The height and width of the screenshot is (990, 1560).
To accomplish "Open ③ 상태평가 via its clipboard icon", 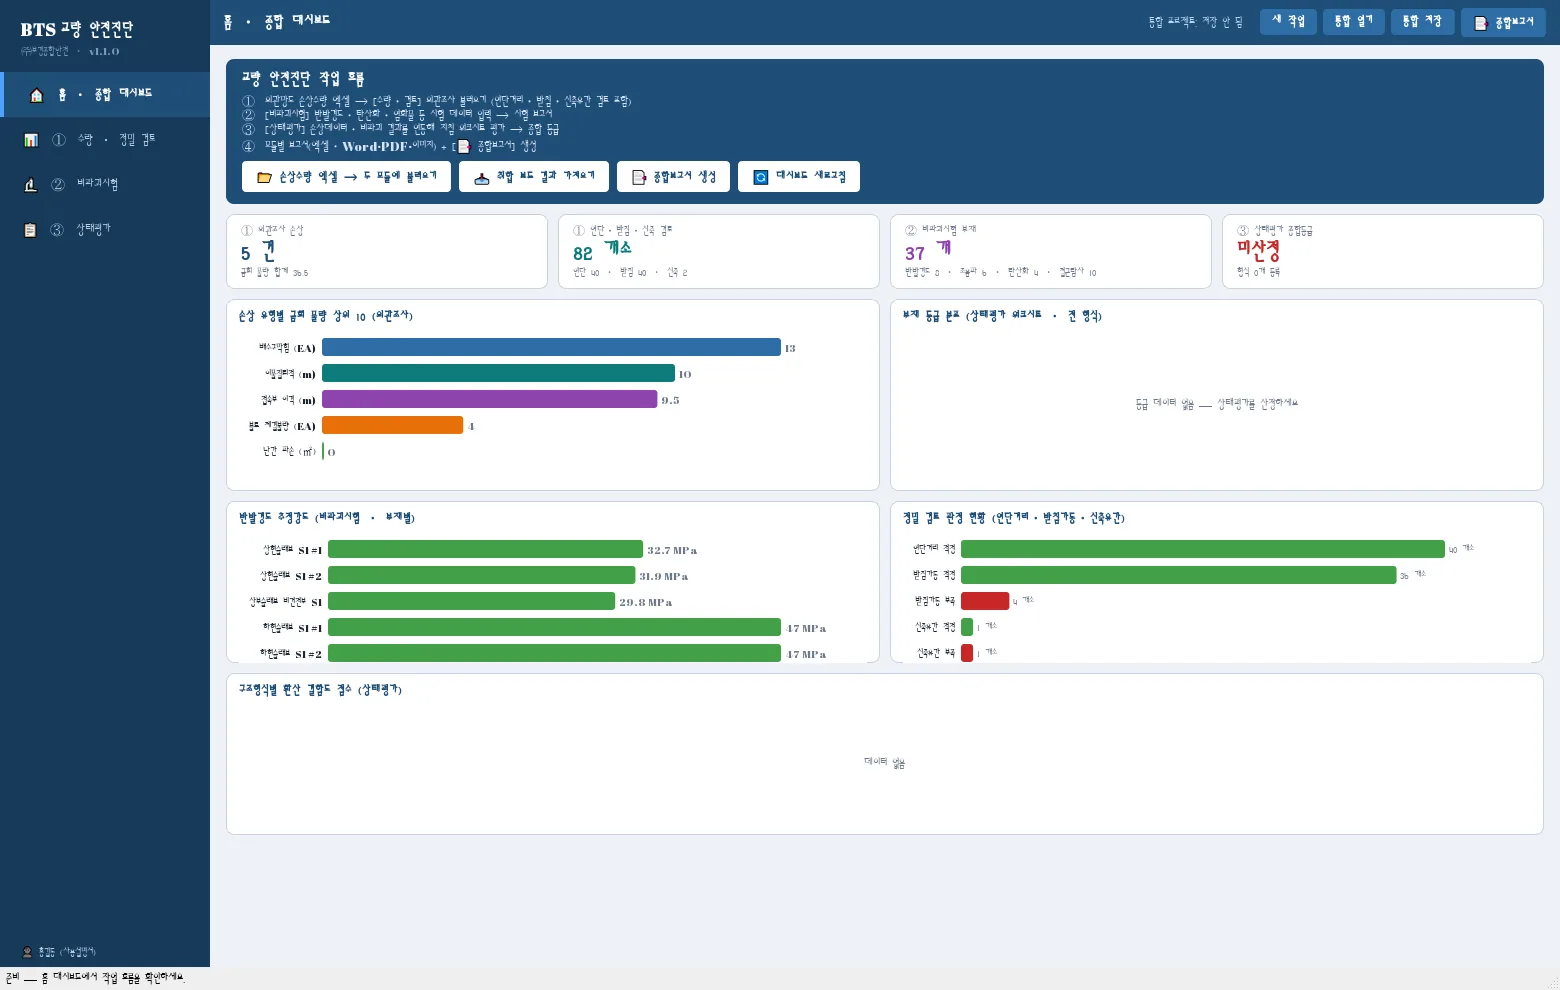I will click(30, 230).
